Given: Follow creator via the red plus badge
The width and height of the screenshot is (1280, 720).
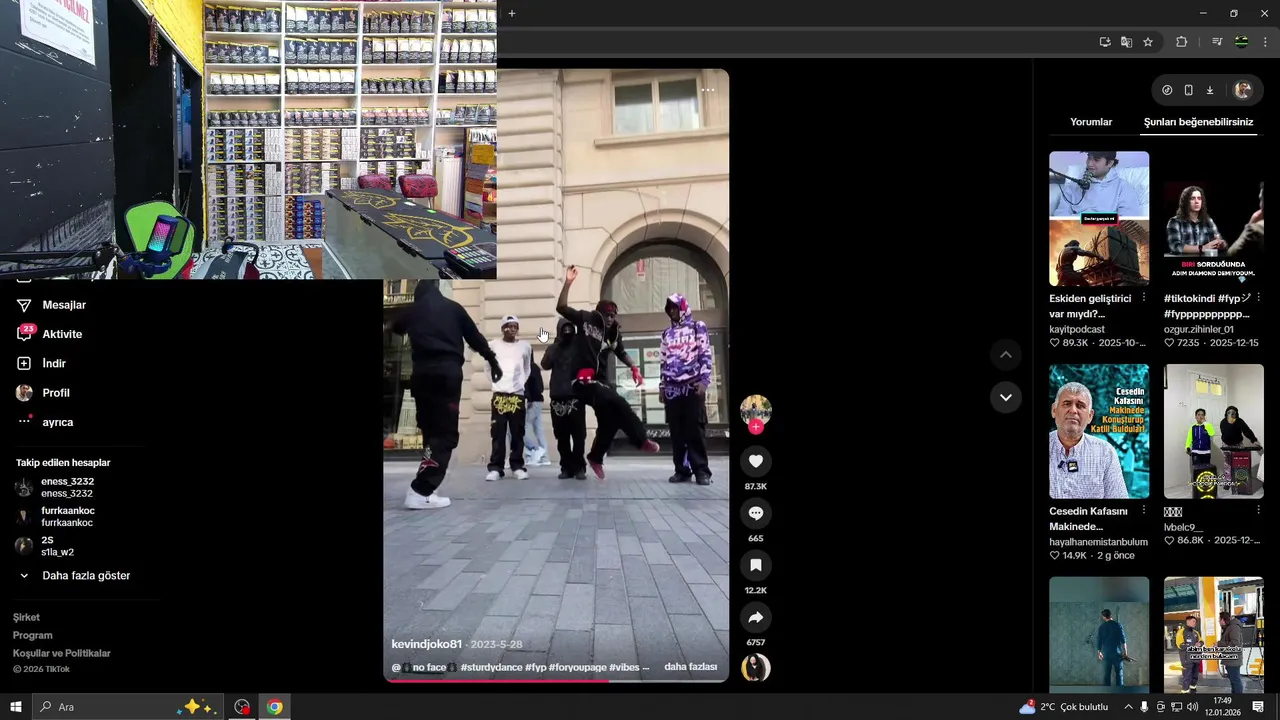Looking at the screenshot, I should click(x=755, y=427).
